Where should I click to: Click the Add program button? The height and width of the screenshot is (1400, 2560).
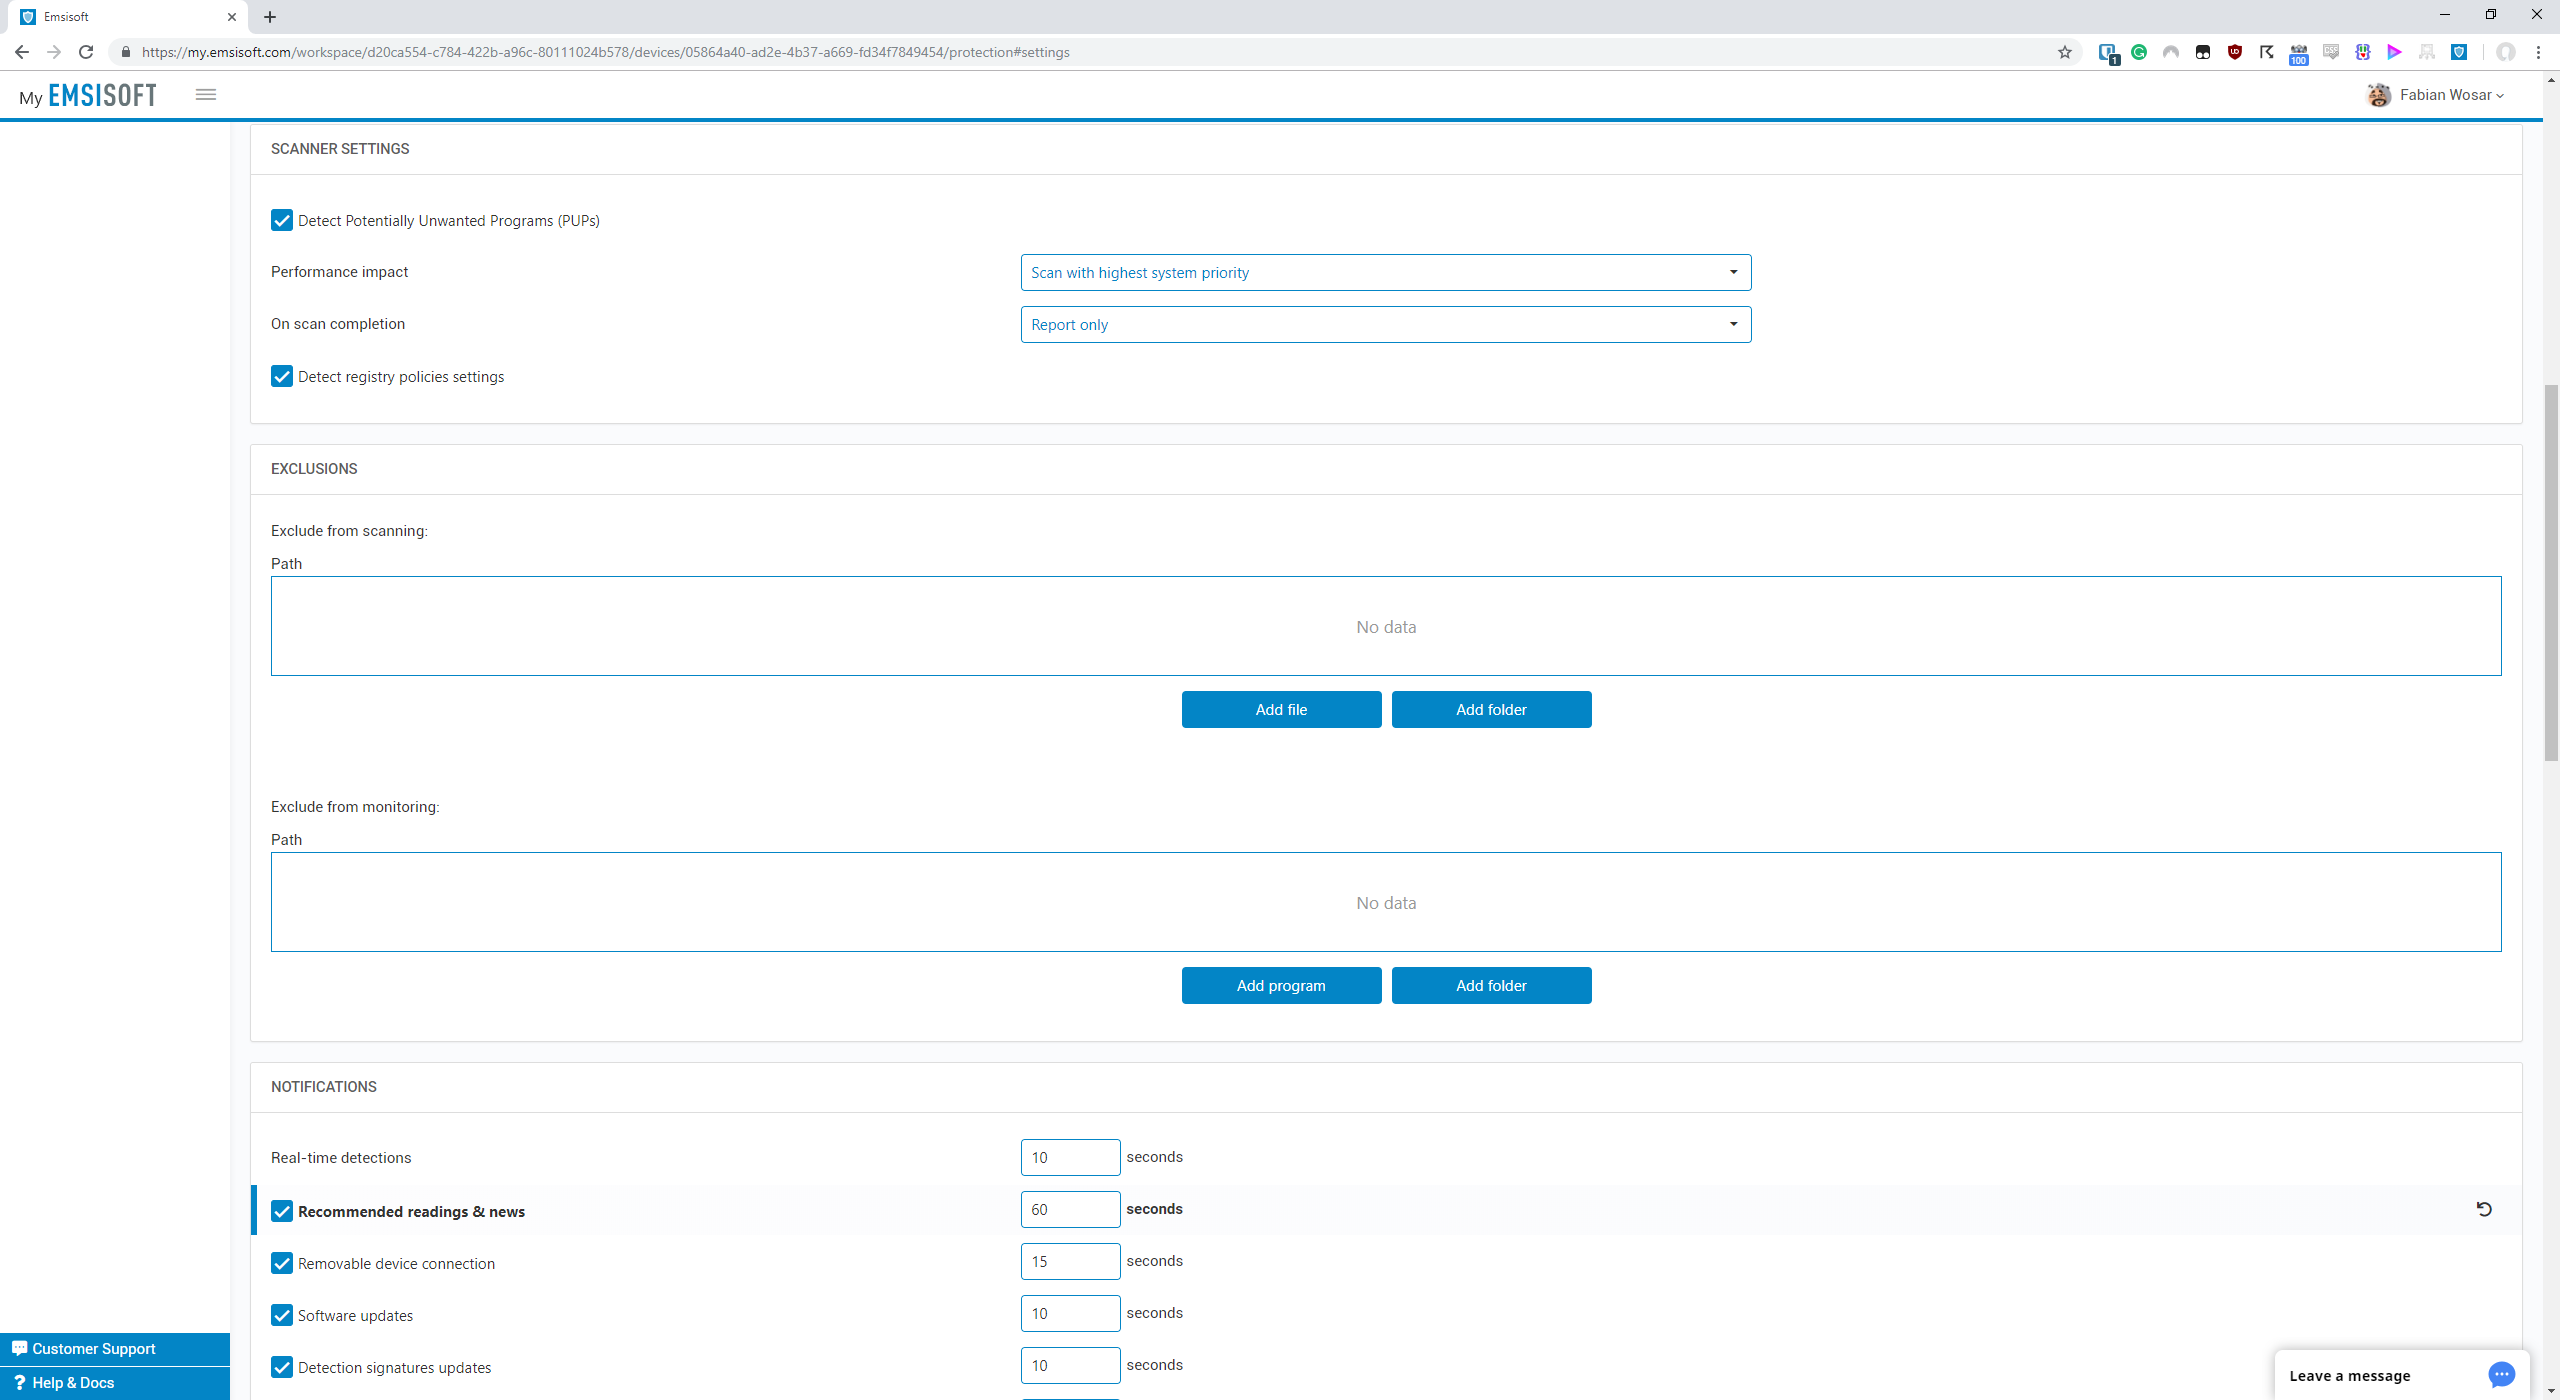click(1281, 986)
